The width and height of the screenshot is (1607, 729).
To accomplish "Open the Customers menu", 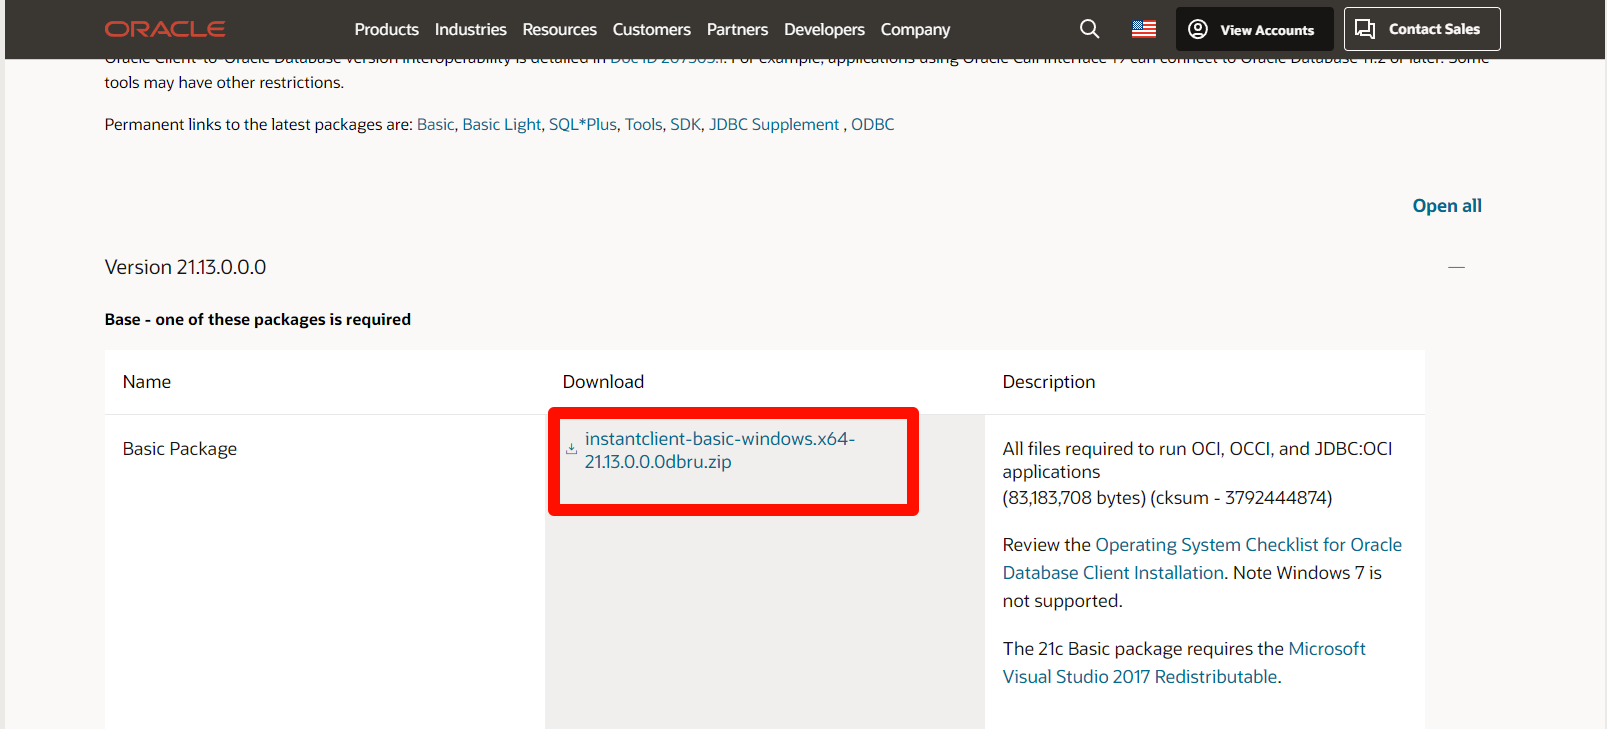I will pyautogui.click(x=652, y=30).
